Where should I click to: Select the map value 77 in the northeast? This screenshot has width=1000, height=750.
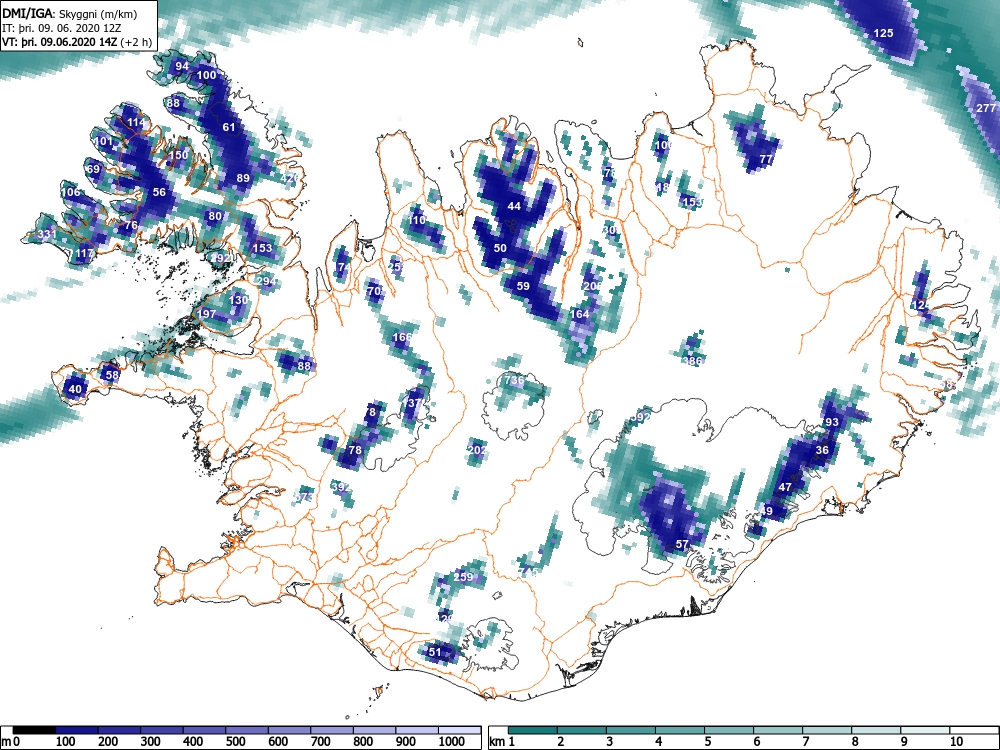point(766,159)
